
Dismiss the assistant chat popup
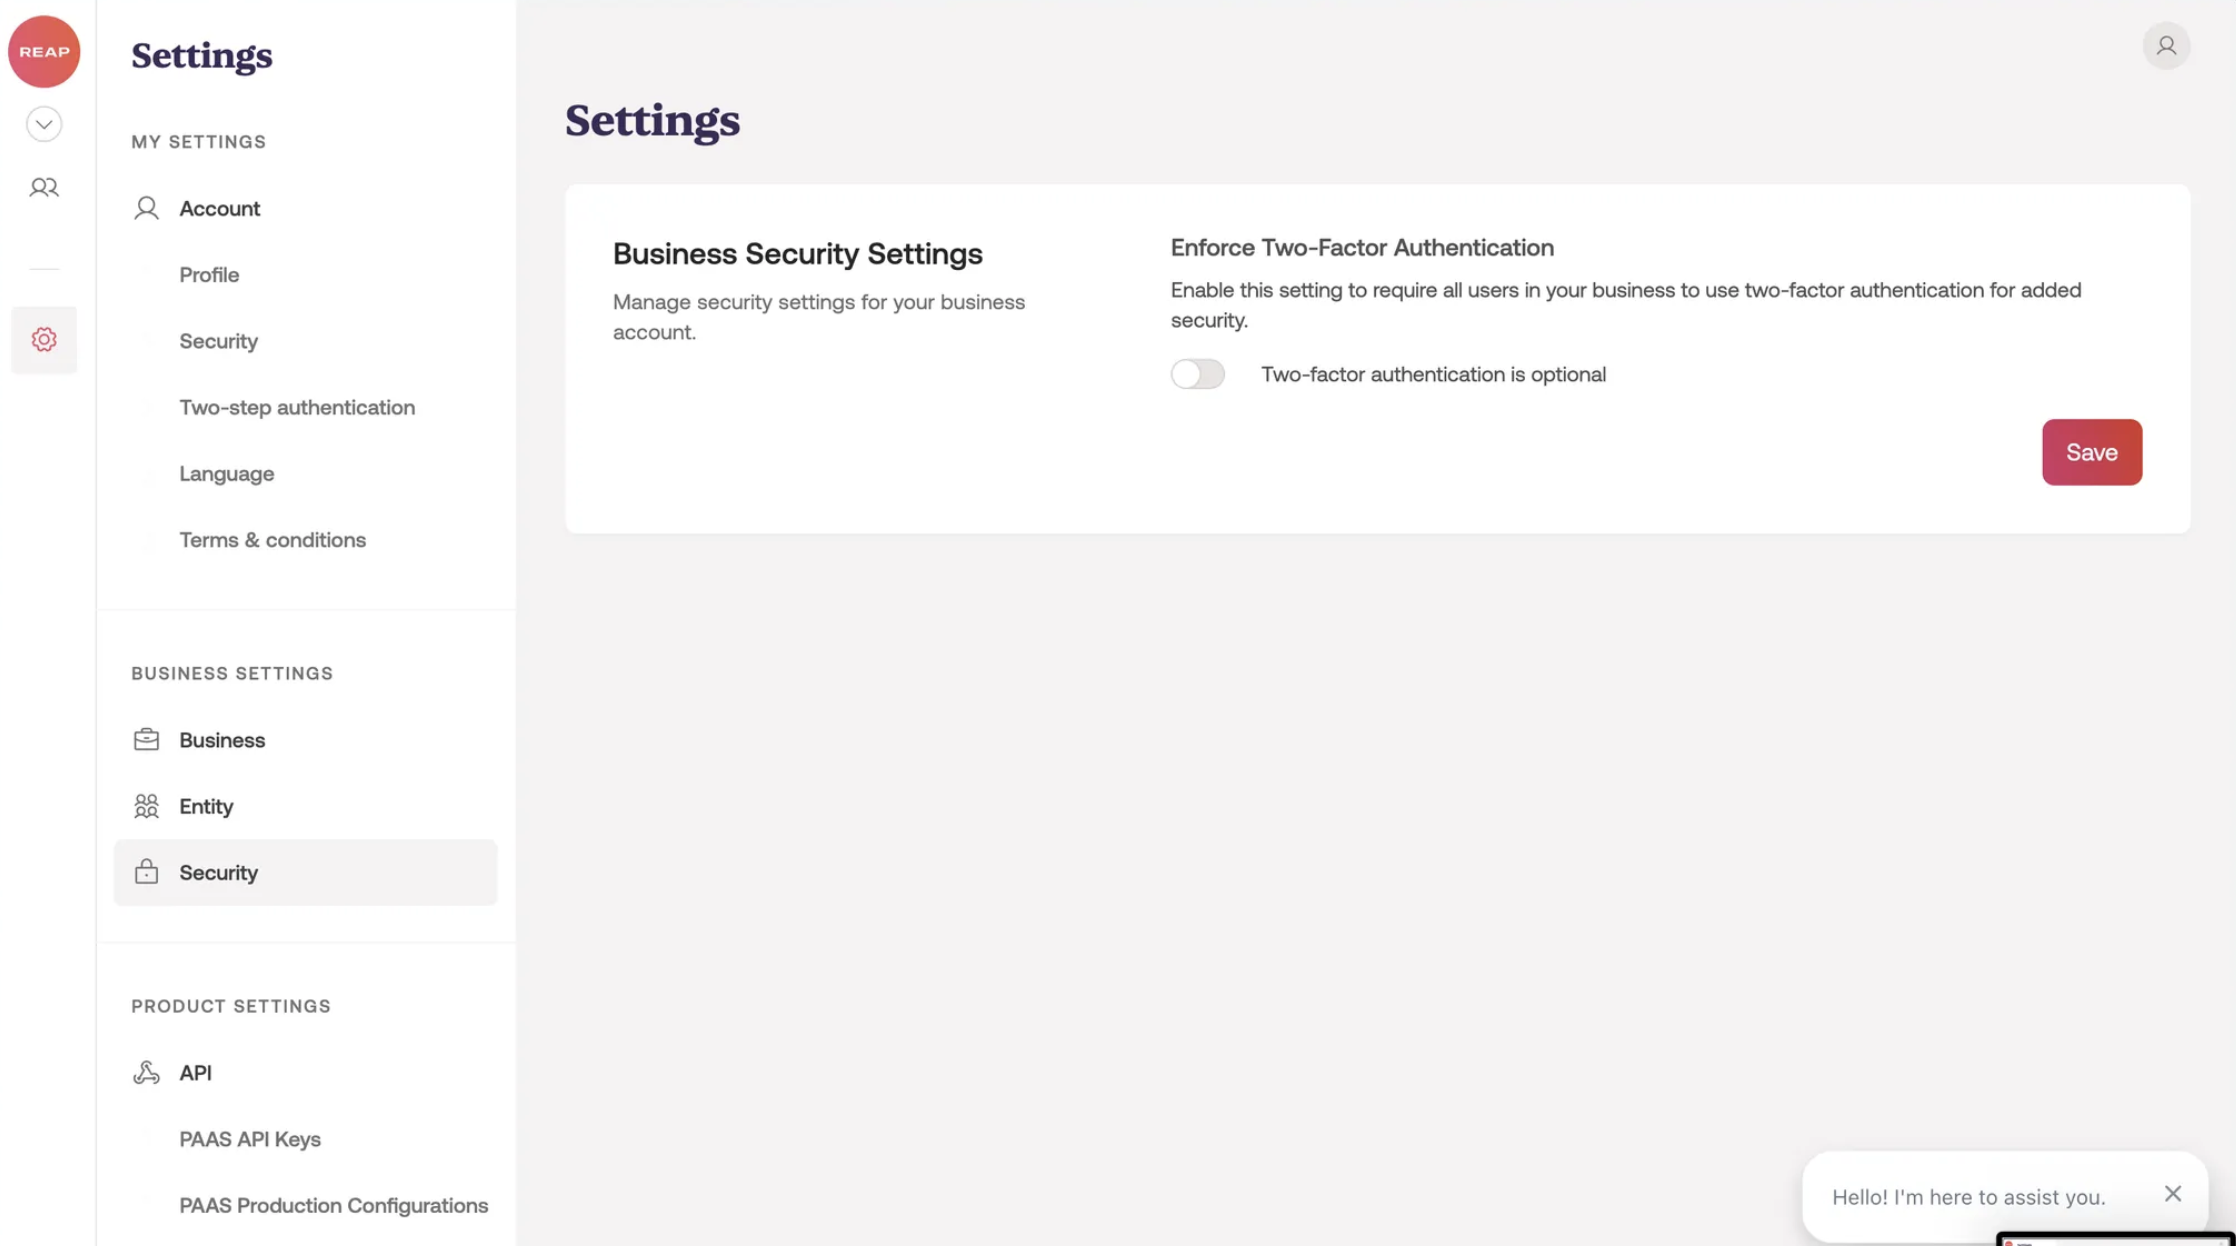pyautogui.click(x=2172, y=1194)
